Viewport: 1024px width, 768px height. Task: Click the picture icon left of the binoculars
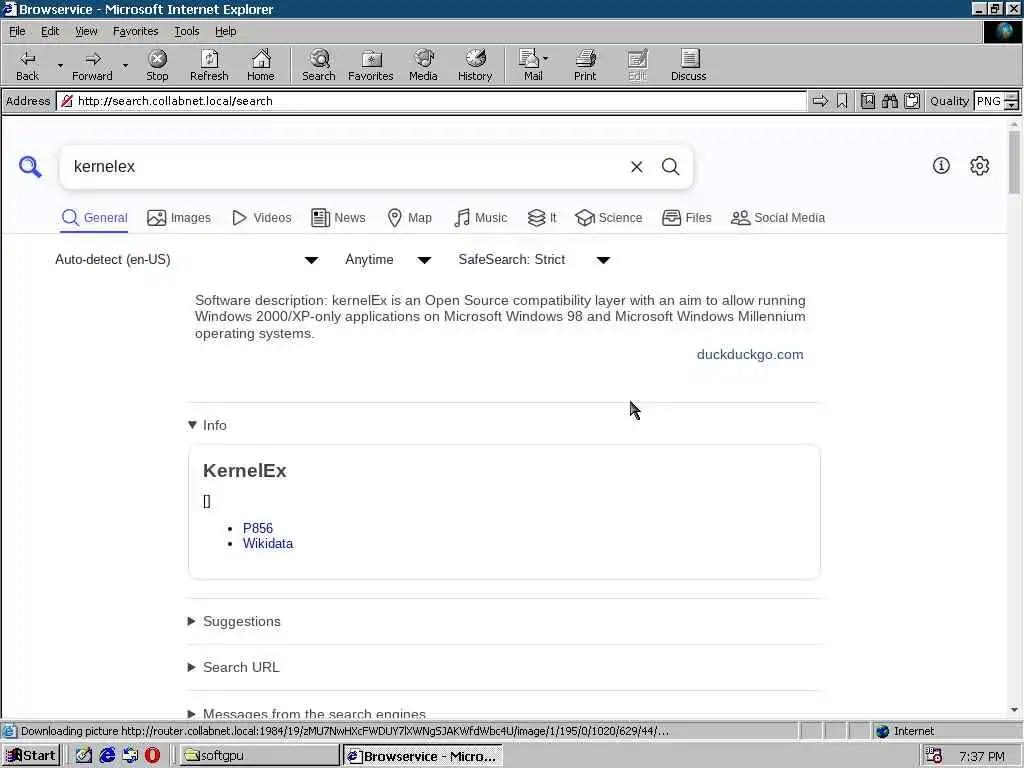pos(867,101)
